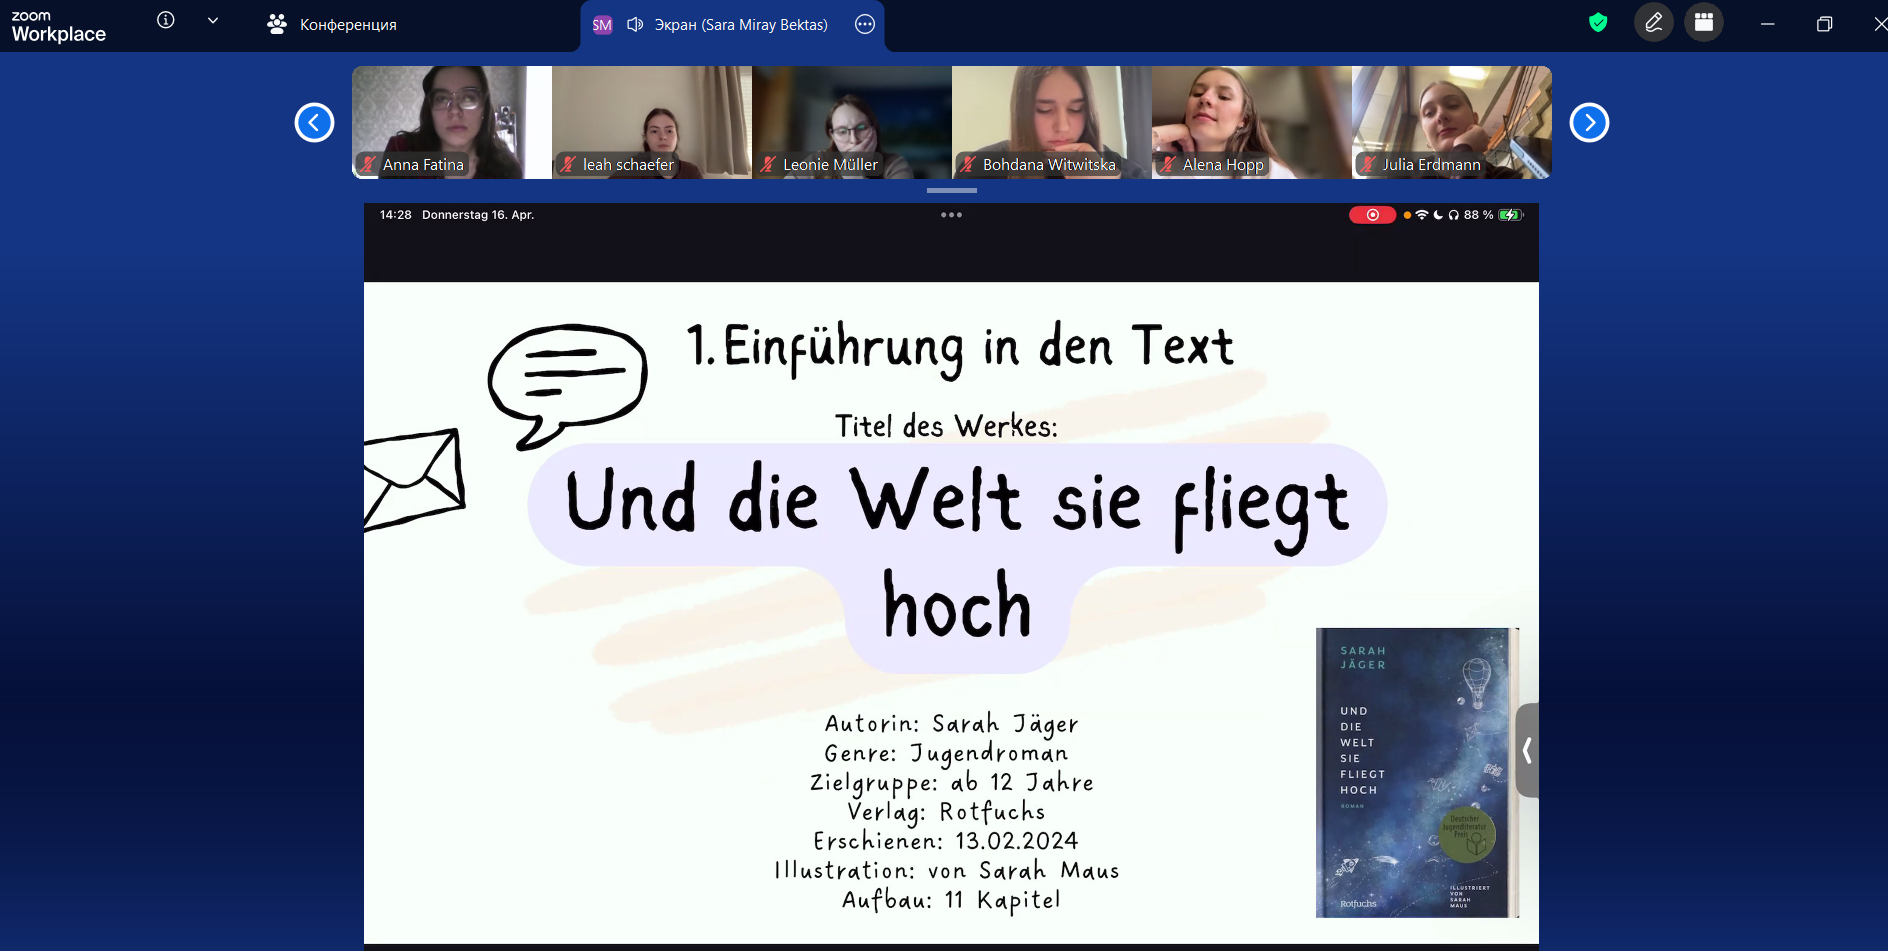Show previous participants with left arrow
Viewport: 1888px width, 951px height.
point(314,123)
